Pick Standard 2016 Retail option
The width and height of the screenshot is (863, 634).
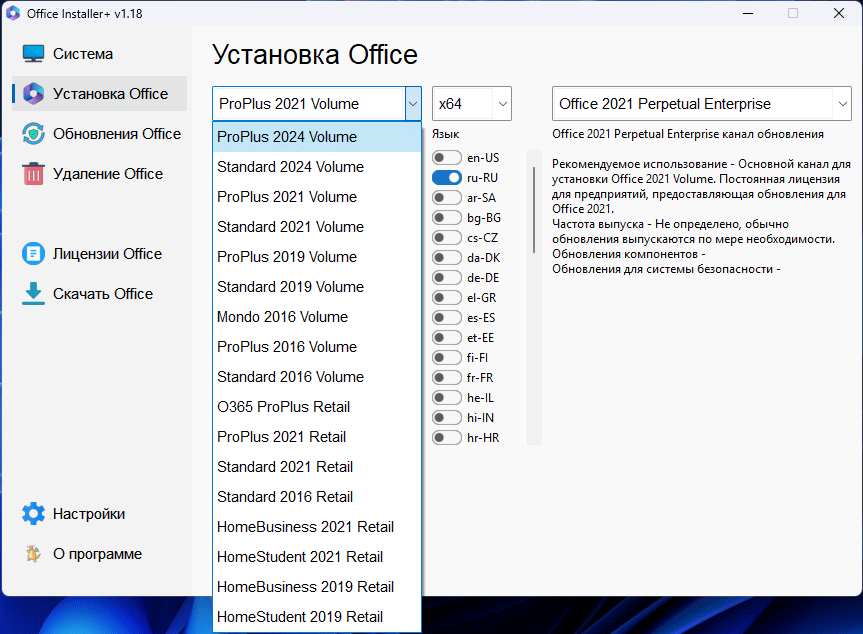tap(316, 497)
